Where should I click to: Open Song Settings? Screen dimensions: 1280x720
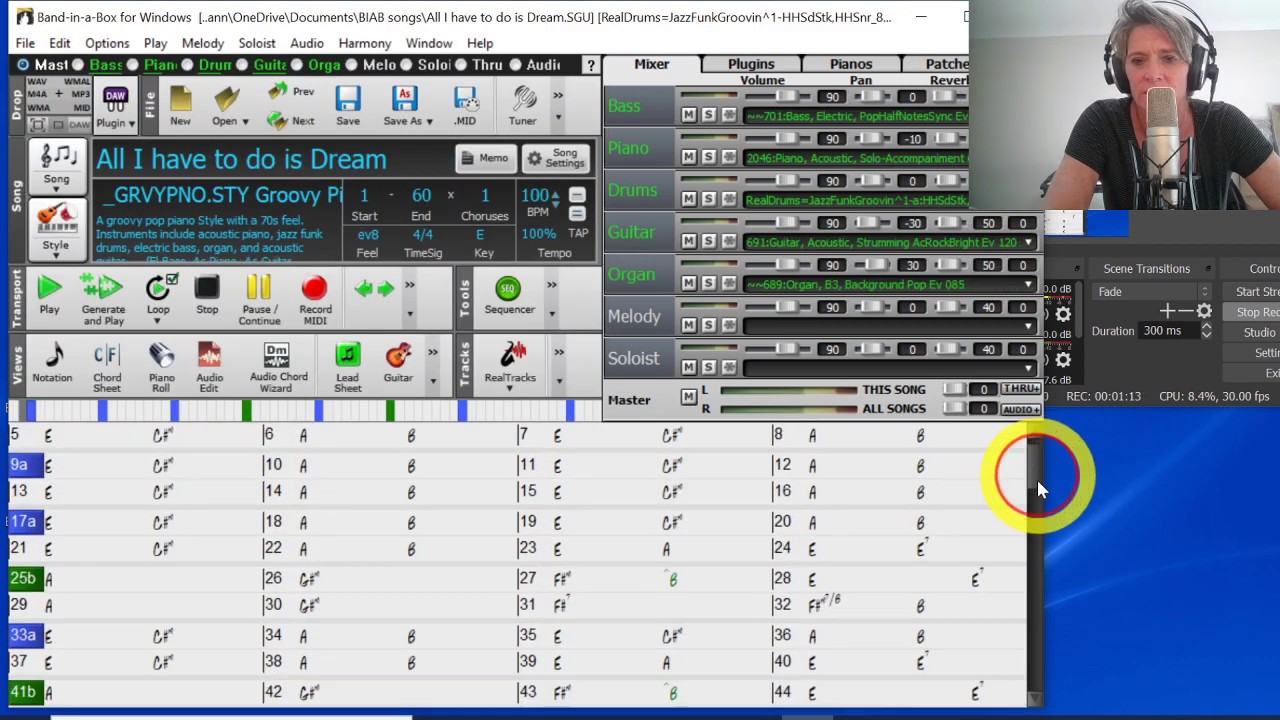[x=556, y=158]
